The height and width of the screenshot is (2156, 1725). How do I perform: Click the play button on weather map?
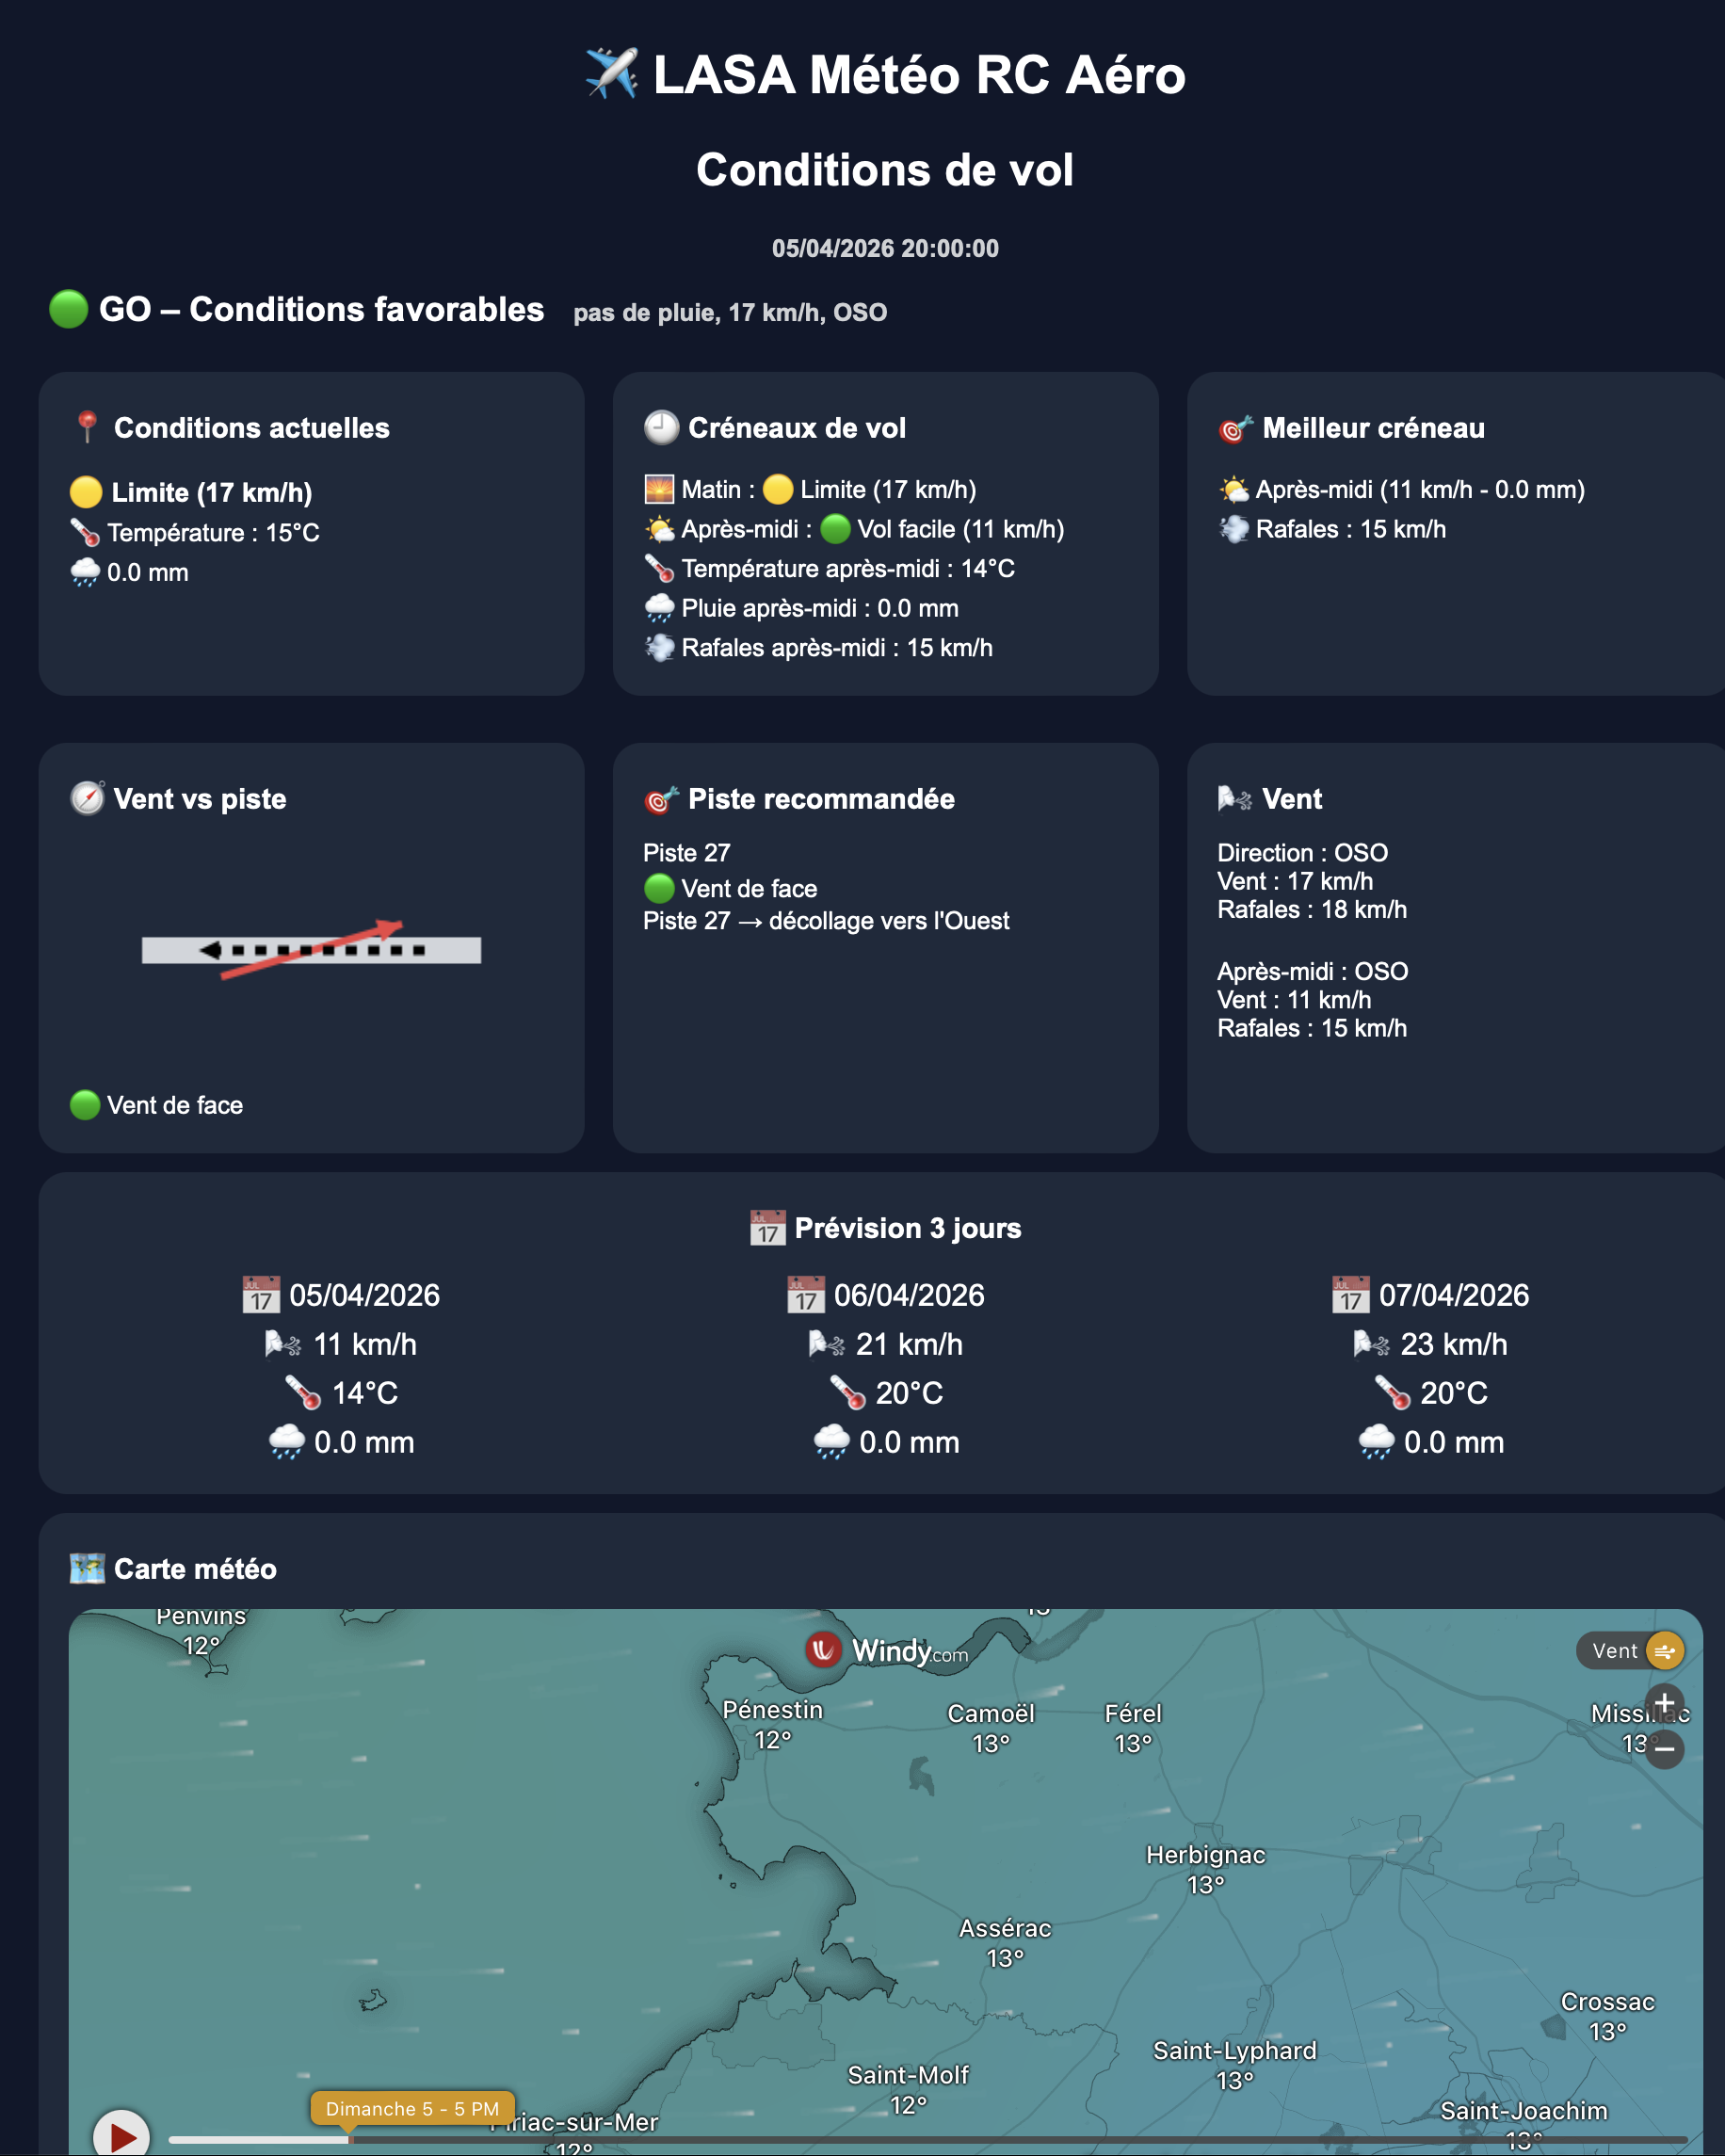click(x=121, y=2135)
